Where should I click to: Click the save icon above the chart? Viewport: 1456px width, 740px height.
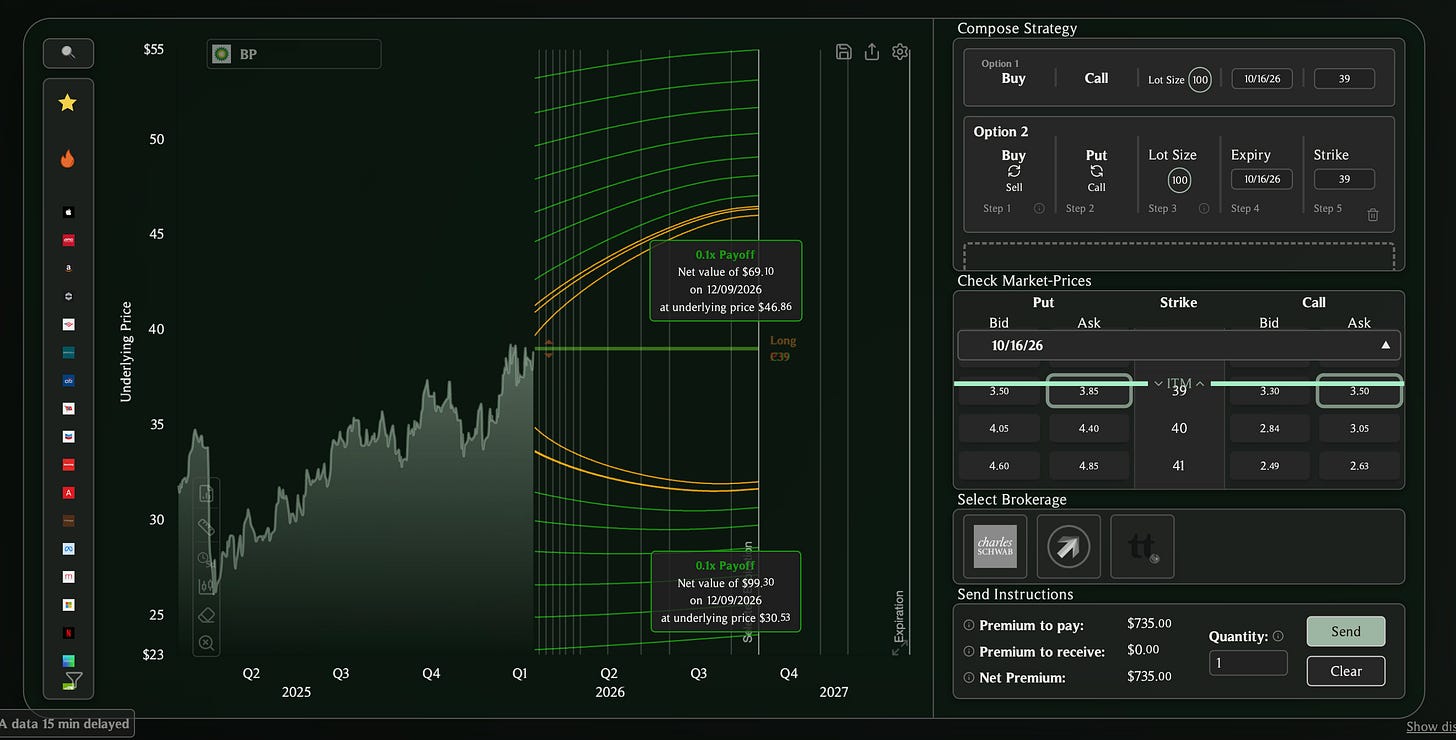coord(843,52)
